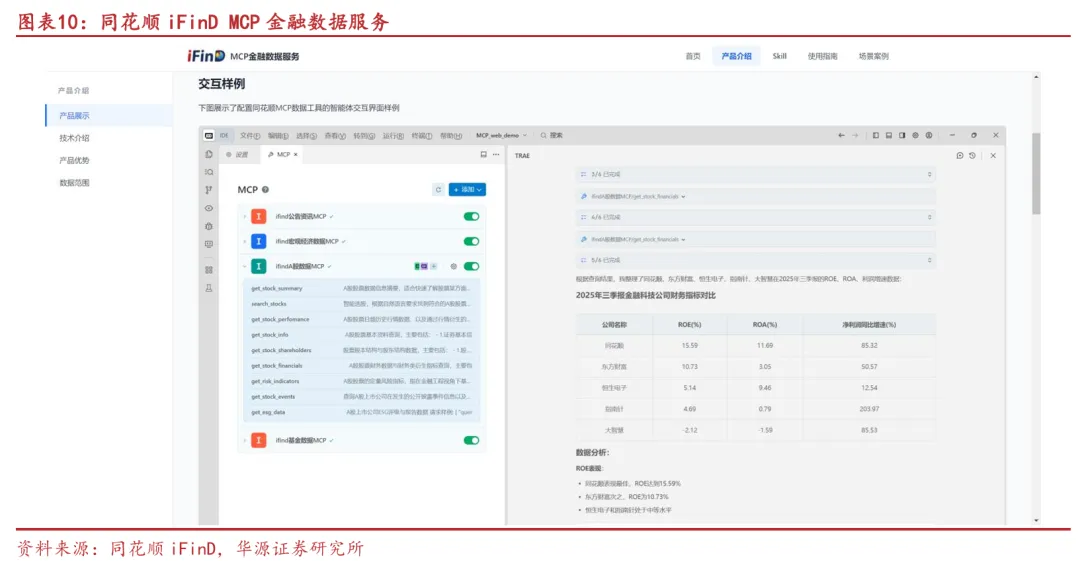Switch to the 设置 editor tab
The height and width of the screenshot is (561, 1080).
238,154
